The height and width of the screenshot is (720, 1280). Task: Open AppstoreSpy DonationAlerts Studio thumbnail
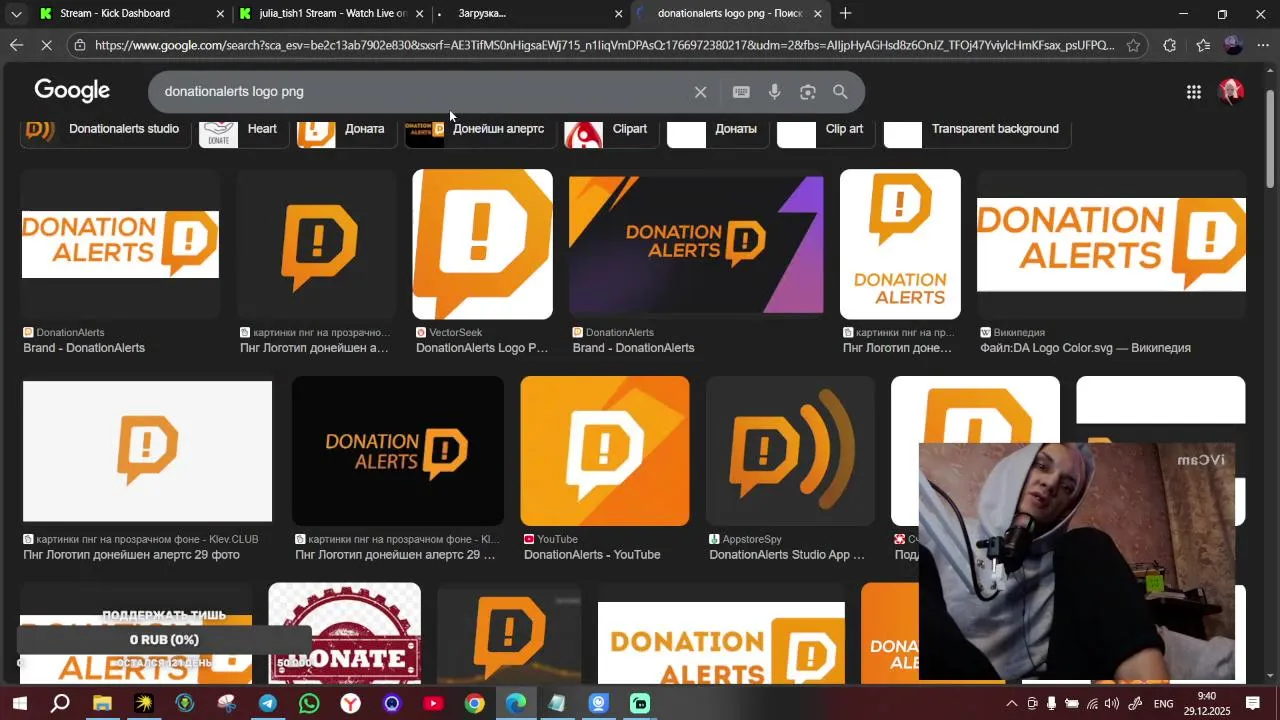[x=790, y=451]
